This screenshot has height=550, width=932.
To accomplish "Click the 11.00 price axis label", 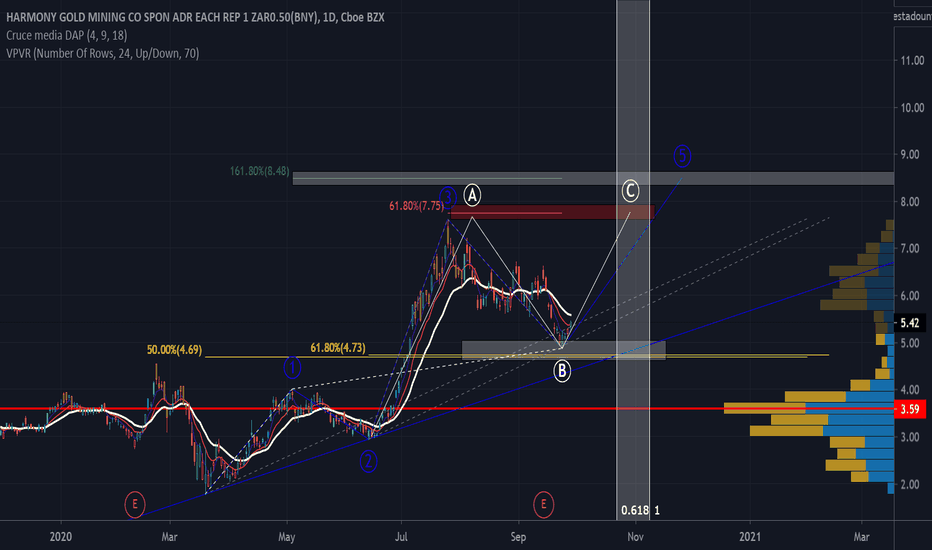I will tap(912, 60).
